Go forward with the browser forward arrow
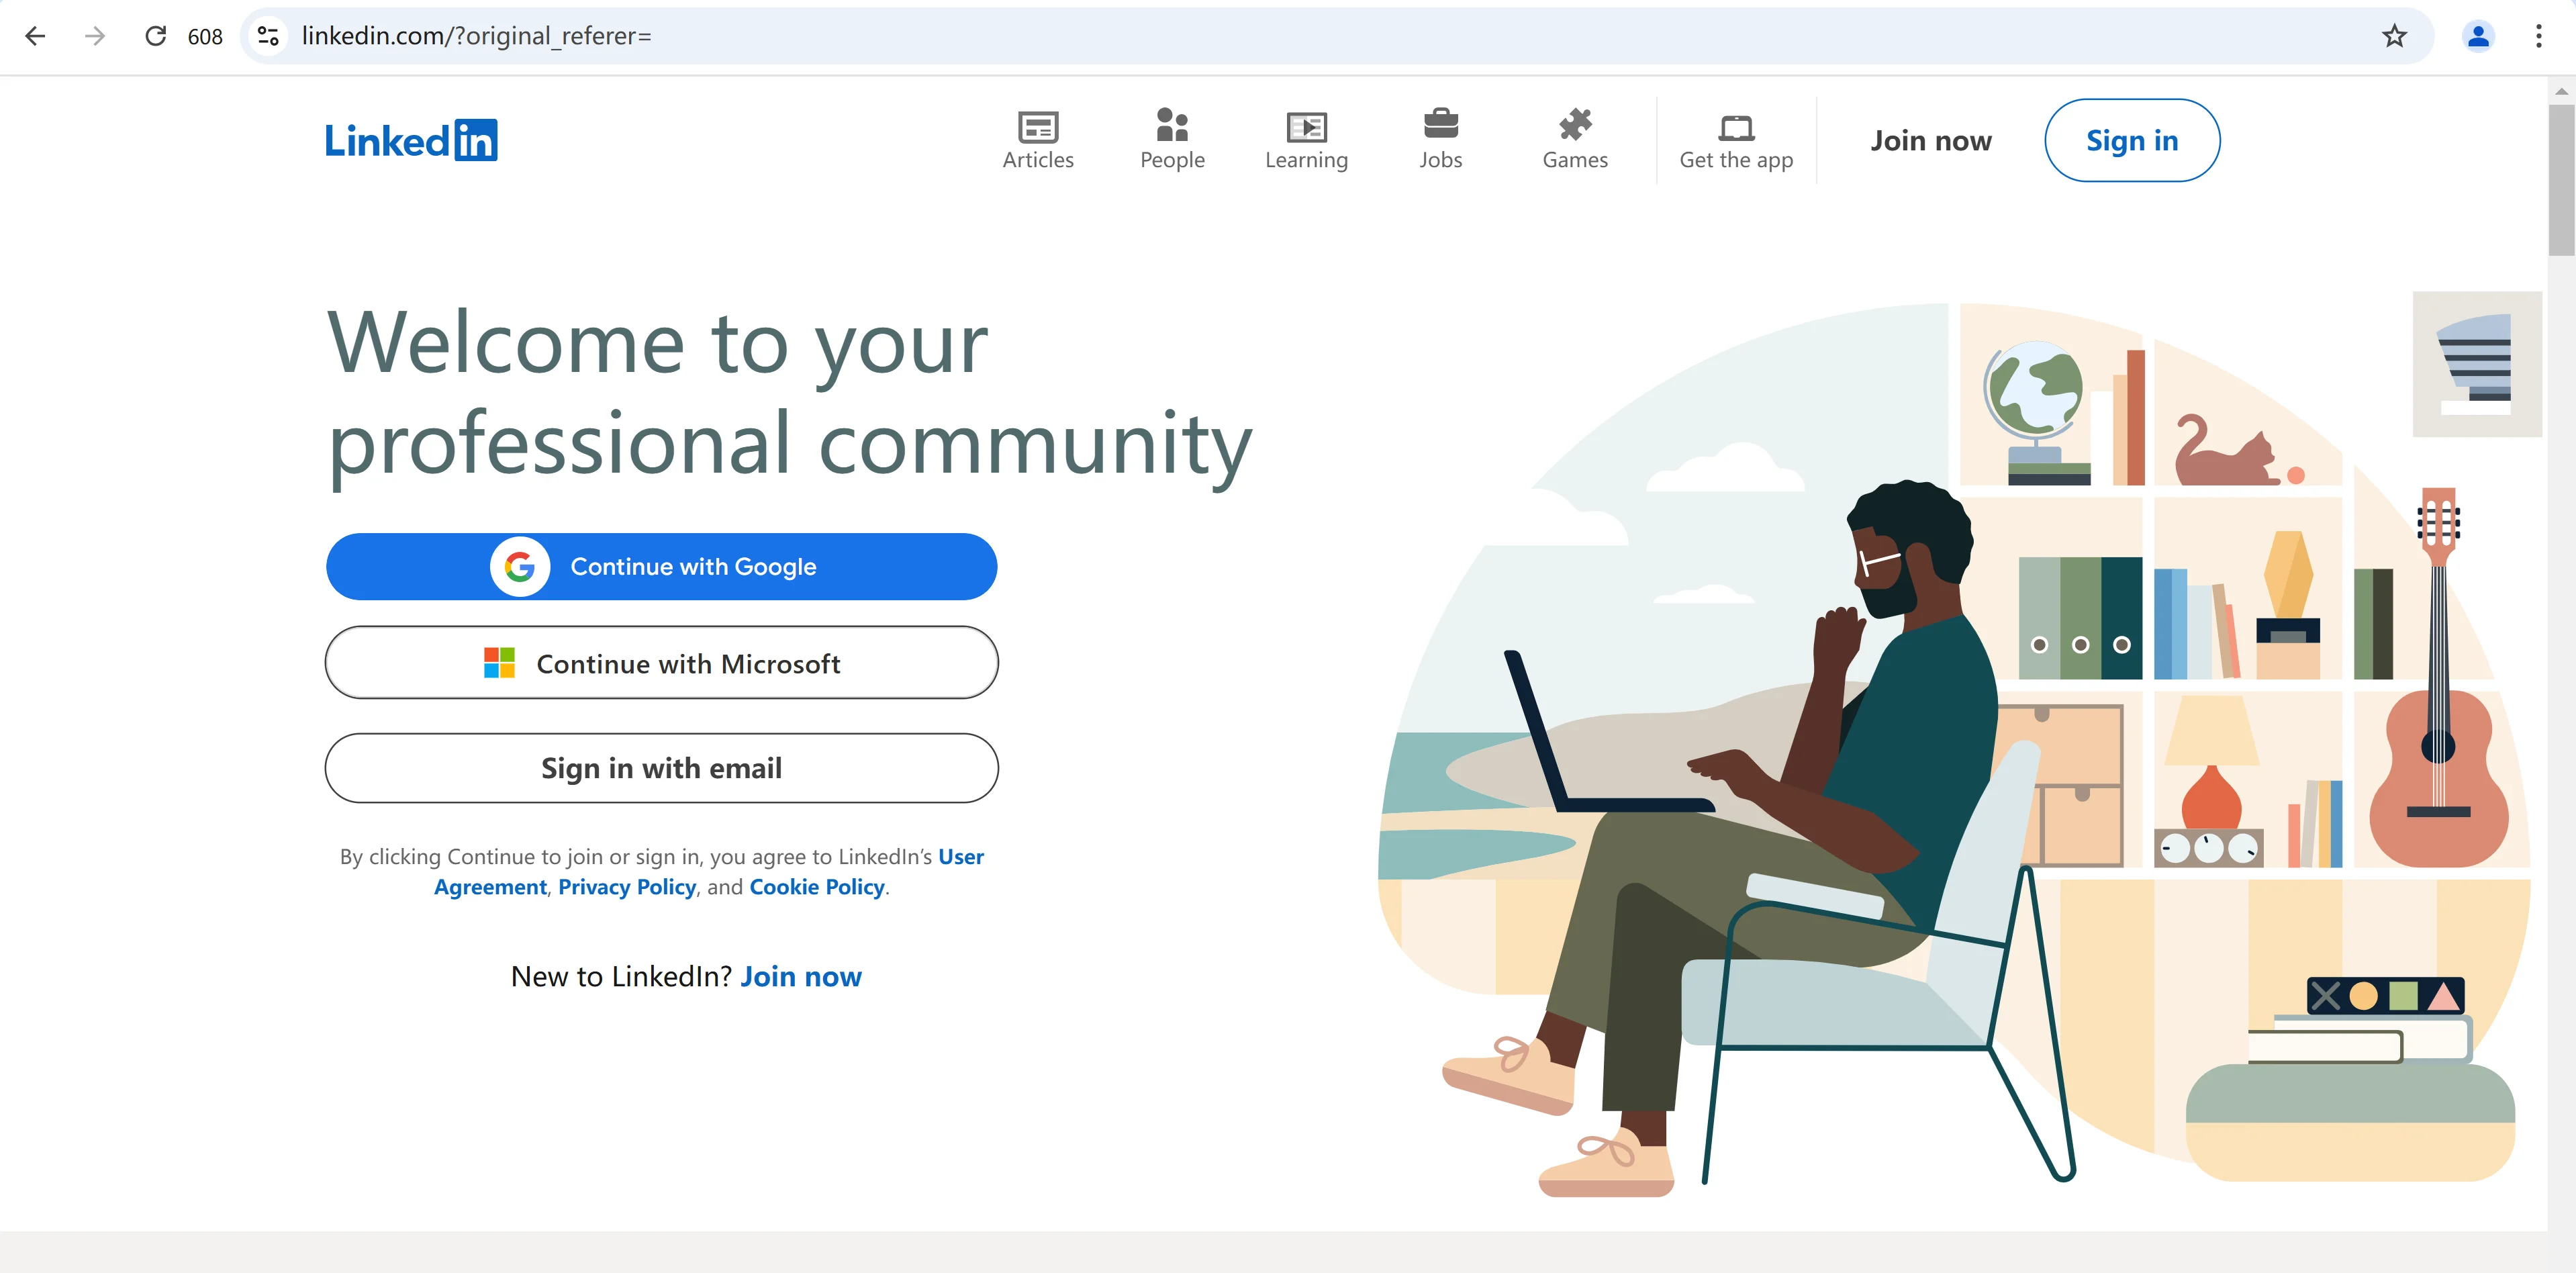2576x1273 pixels. [95, 36]
